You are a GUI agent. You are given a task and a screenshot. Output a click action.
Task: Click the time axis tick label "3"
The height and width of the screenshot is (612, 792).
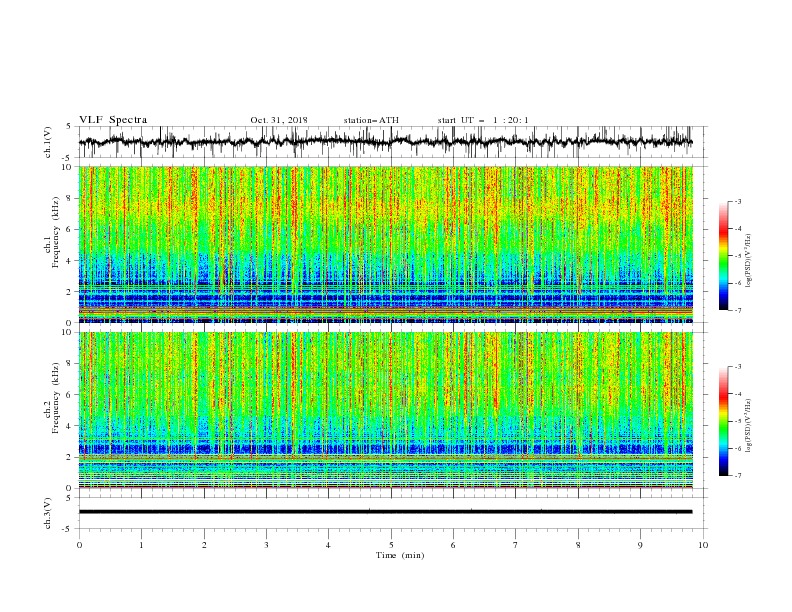tap(266, 545)
